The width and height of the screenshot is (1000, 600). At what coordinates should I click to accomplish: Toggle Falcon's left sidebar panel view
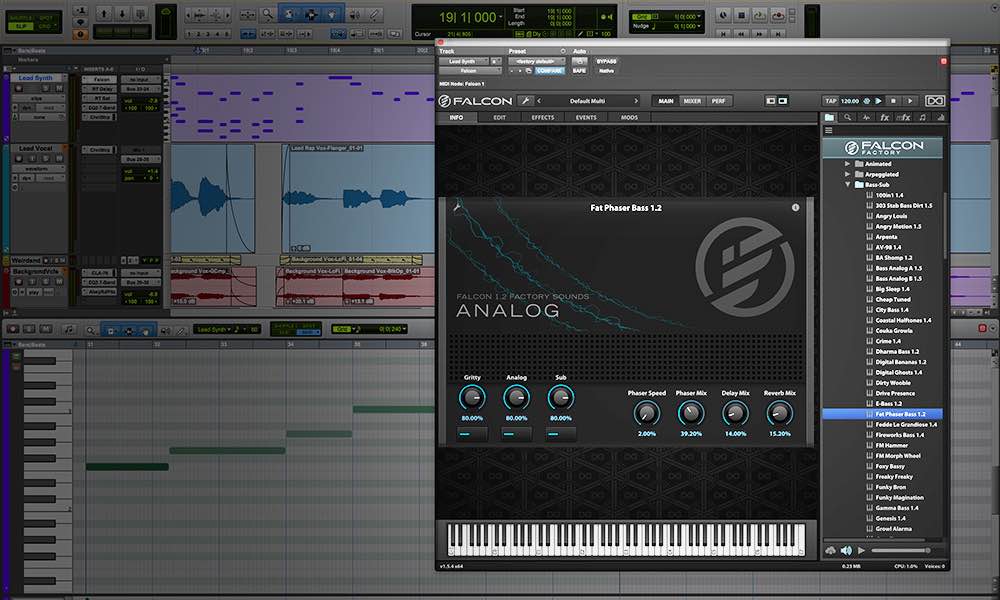click(770, 101)
